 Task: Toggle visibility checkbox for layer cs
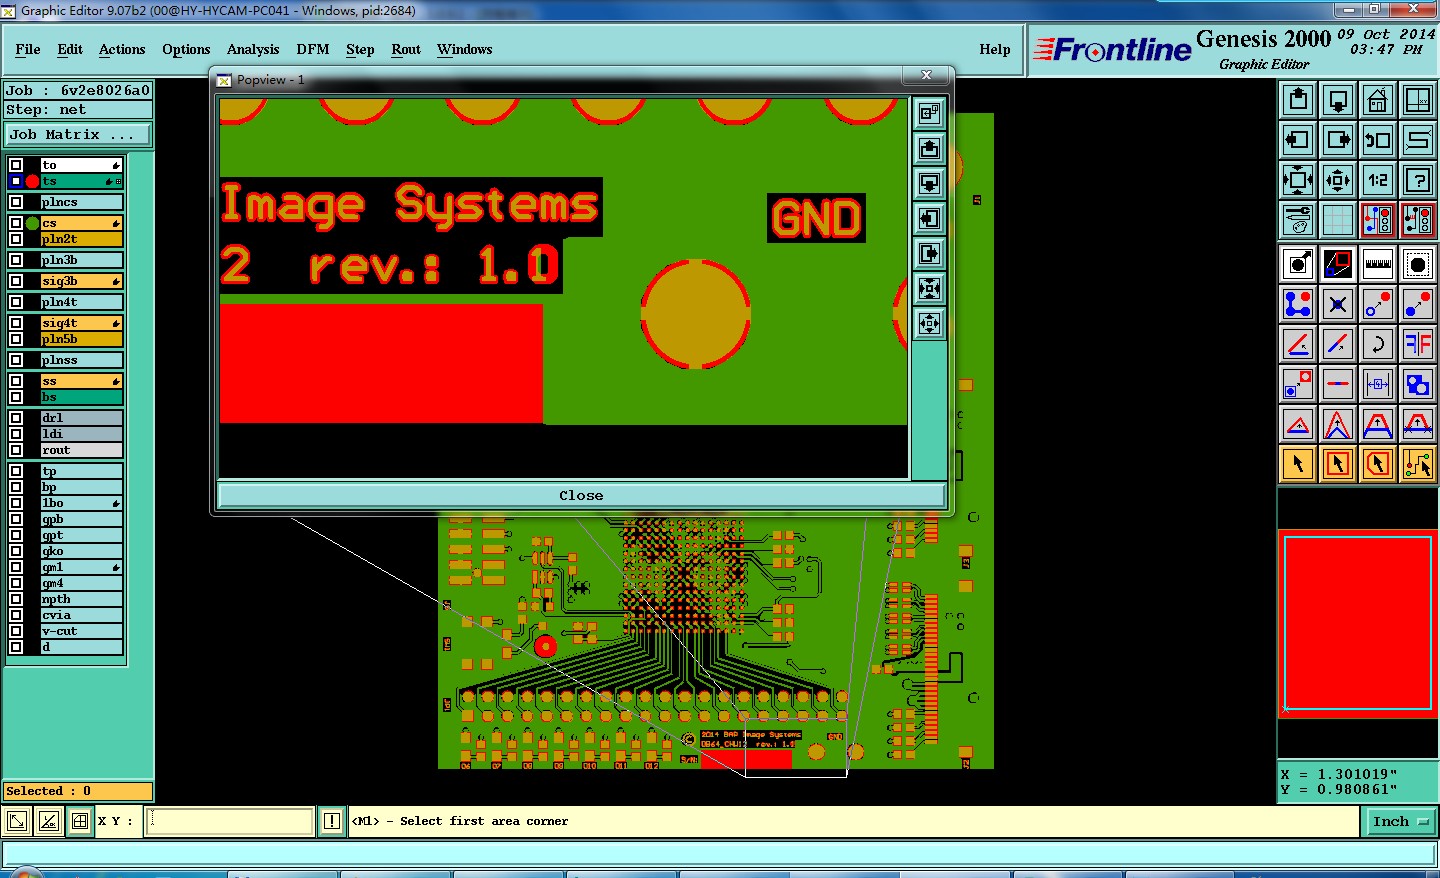tap(16, 223)
